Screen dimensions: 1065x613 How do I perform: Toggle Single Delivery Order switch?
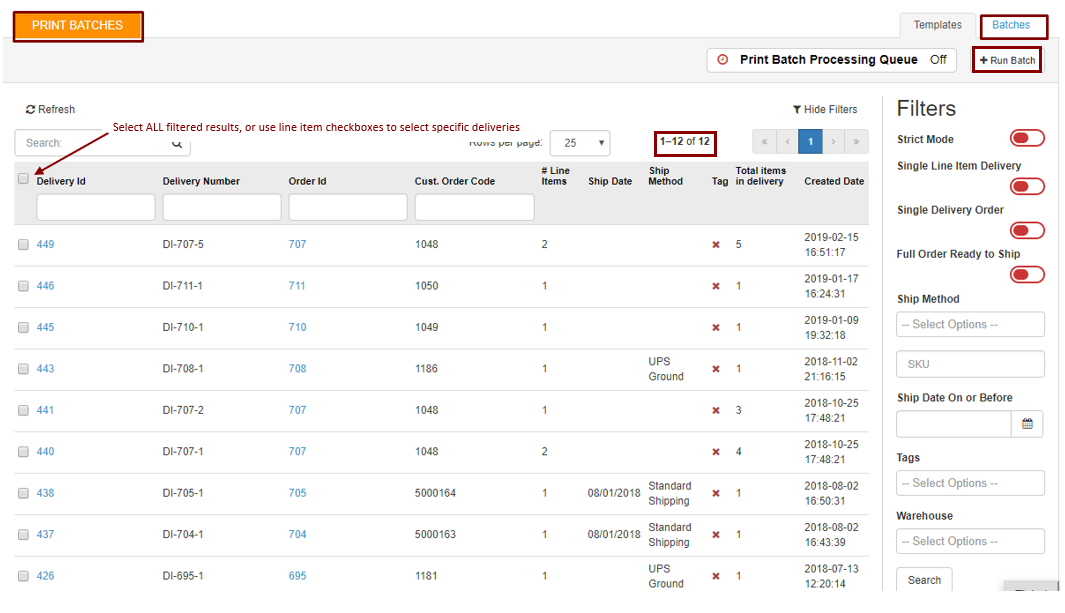pos(1027,230)
